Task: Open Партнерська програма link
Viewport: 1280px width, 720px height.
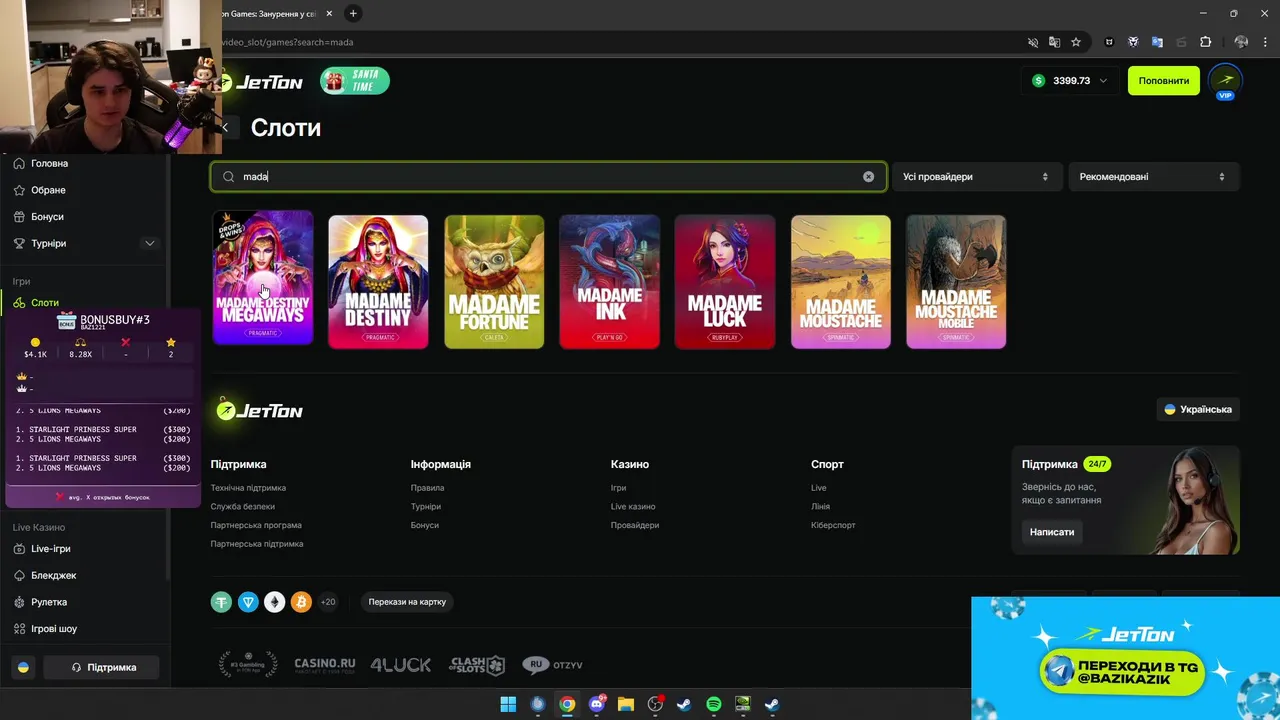Action: (256, 525)
